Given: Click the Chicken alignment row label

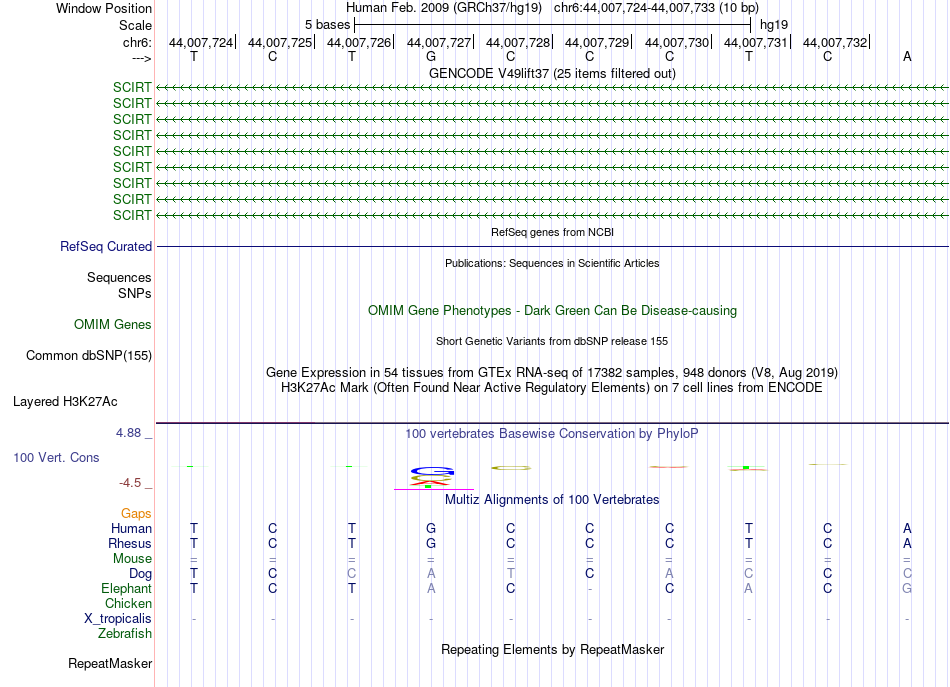Looking at the screenshot, I should (x=128, y=603).
